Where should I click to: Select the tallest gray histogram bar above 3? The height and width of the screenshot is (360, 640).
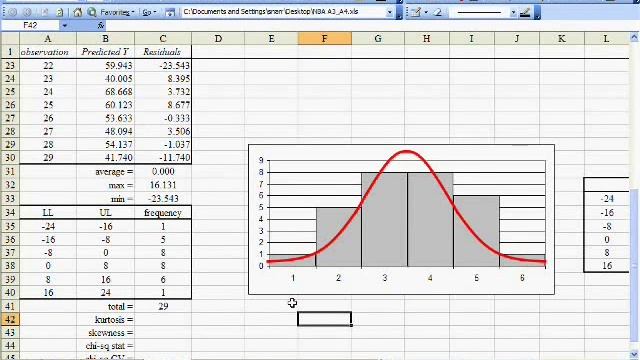tap(384, 220)
